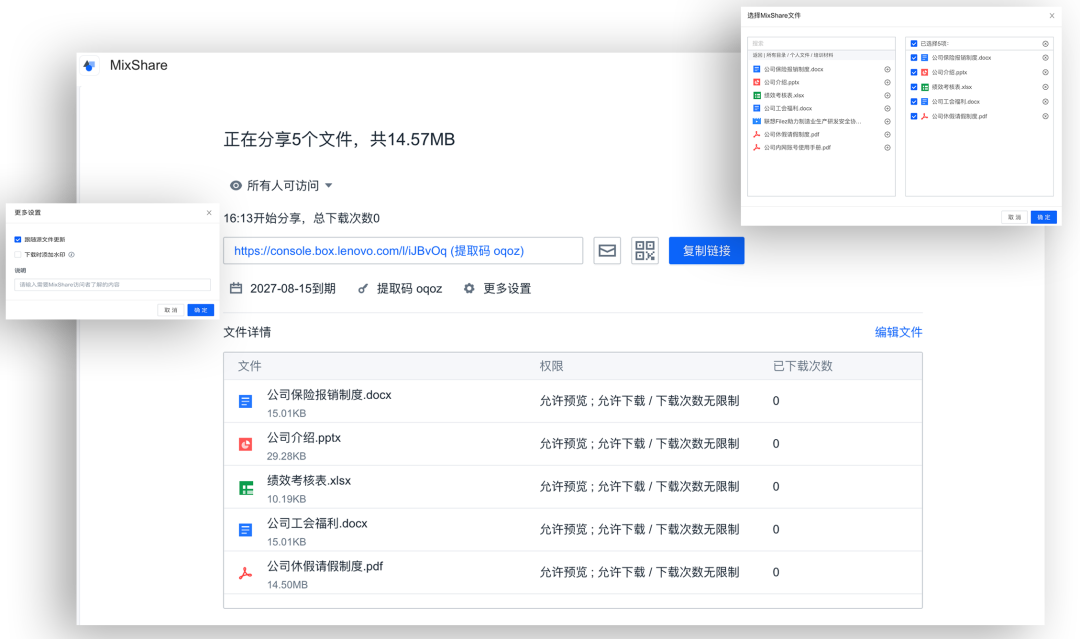Screen dimensions: 1080x639
Task: Click 取消 in 选择MixShare文件 dialog
Action: click(1015, 218)
